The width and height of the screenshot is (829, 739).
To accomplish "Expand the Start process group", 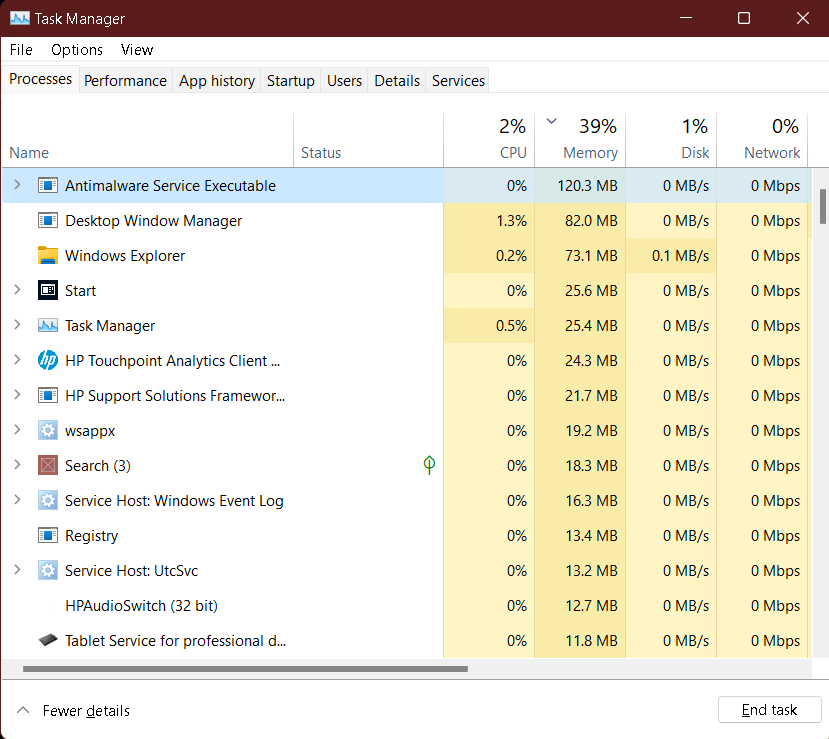I will (x=17, y=289).
